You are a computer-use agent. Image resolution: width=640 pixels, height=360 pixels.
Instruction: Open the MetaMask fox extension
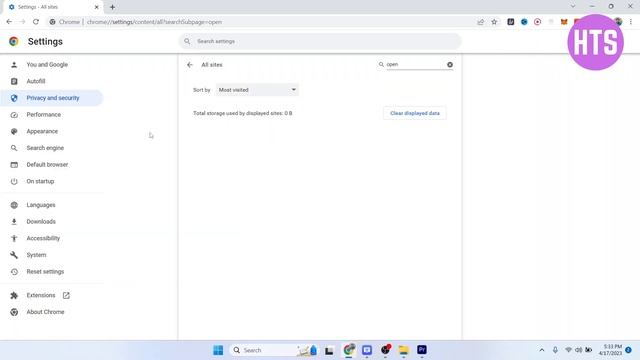[564, 22]
